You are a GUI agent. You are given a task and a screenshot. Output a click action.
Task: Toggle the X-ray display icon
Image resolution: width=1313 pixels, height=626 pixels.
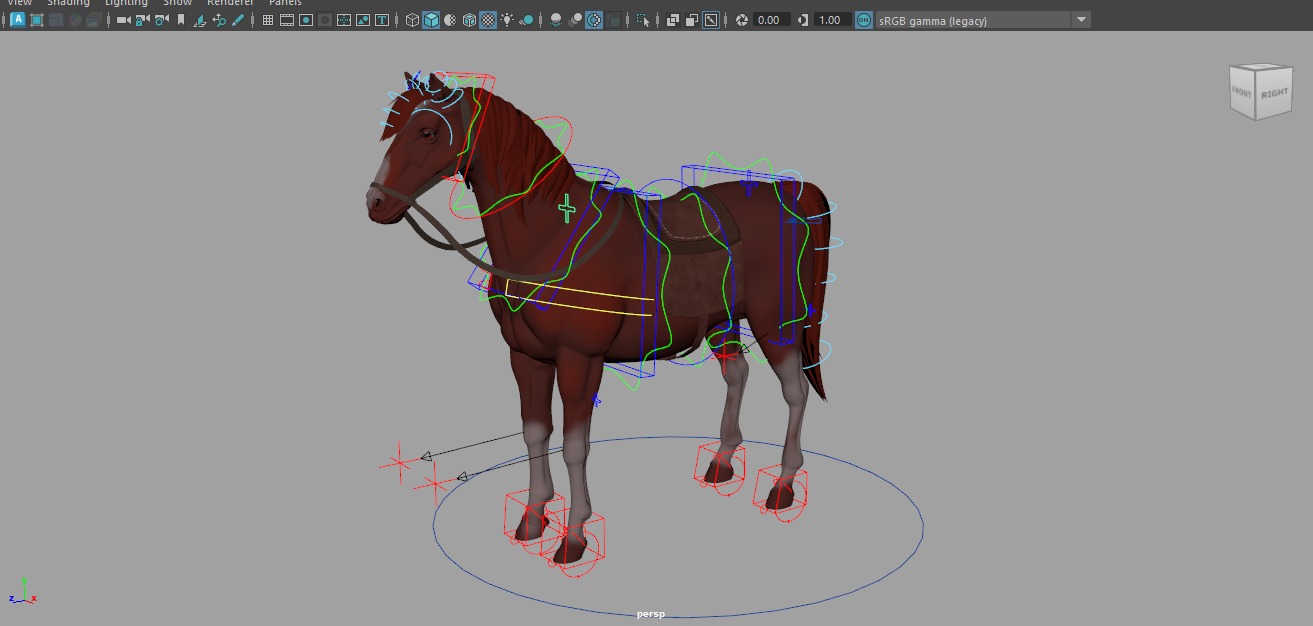point(672,20)
